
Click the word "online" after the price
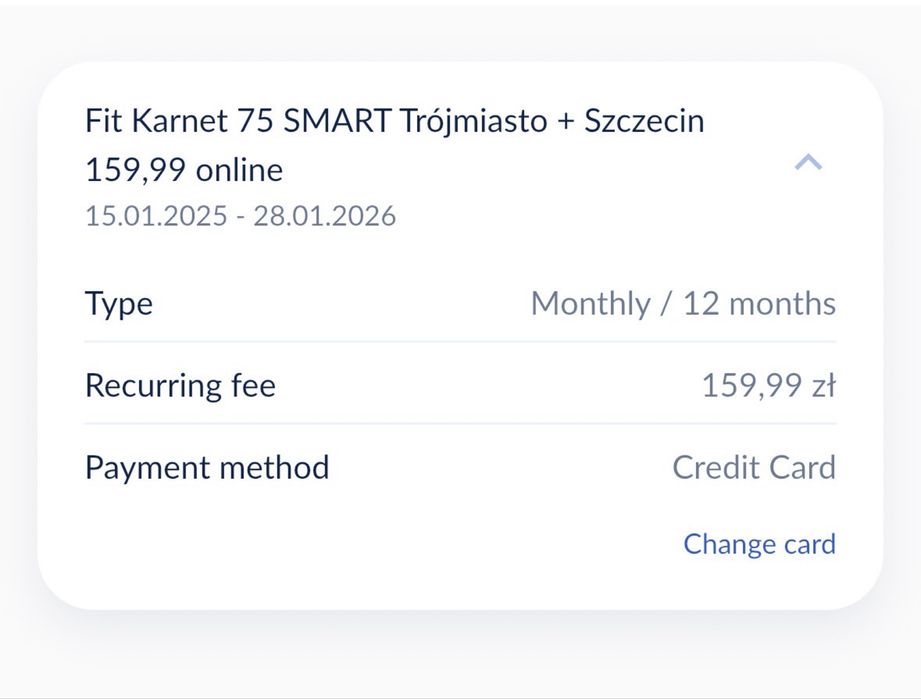(239, 170)
